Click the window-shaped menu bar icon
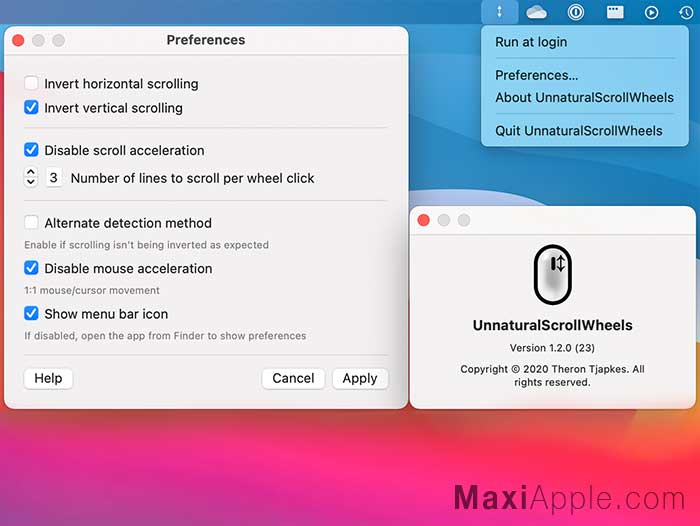The height and width of the screenshot is (526, 700). tap(615, 12)
